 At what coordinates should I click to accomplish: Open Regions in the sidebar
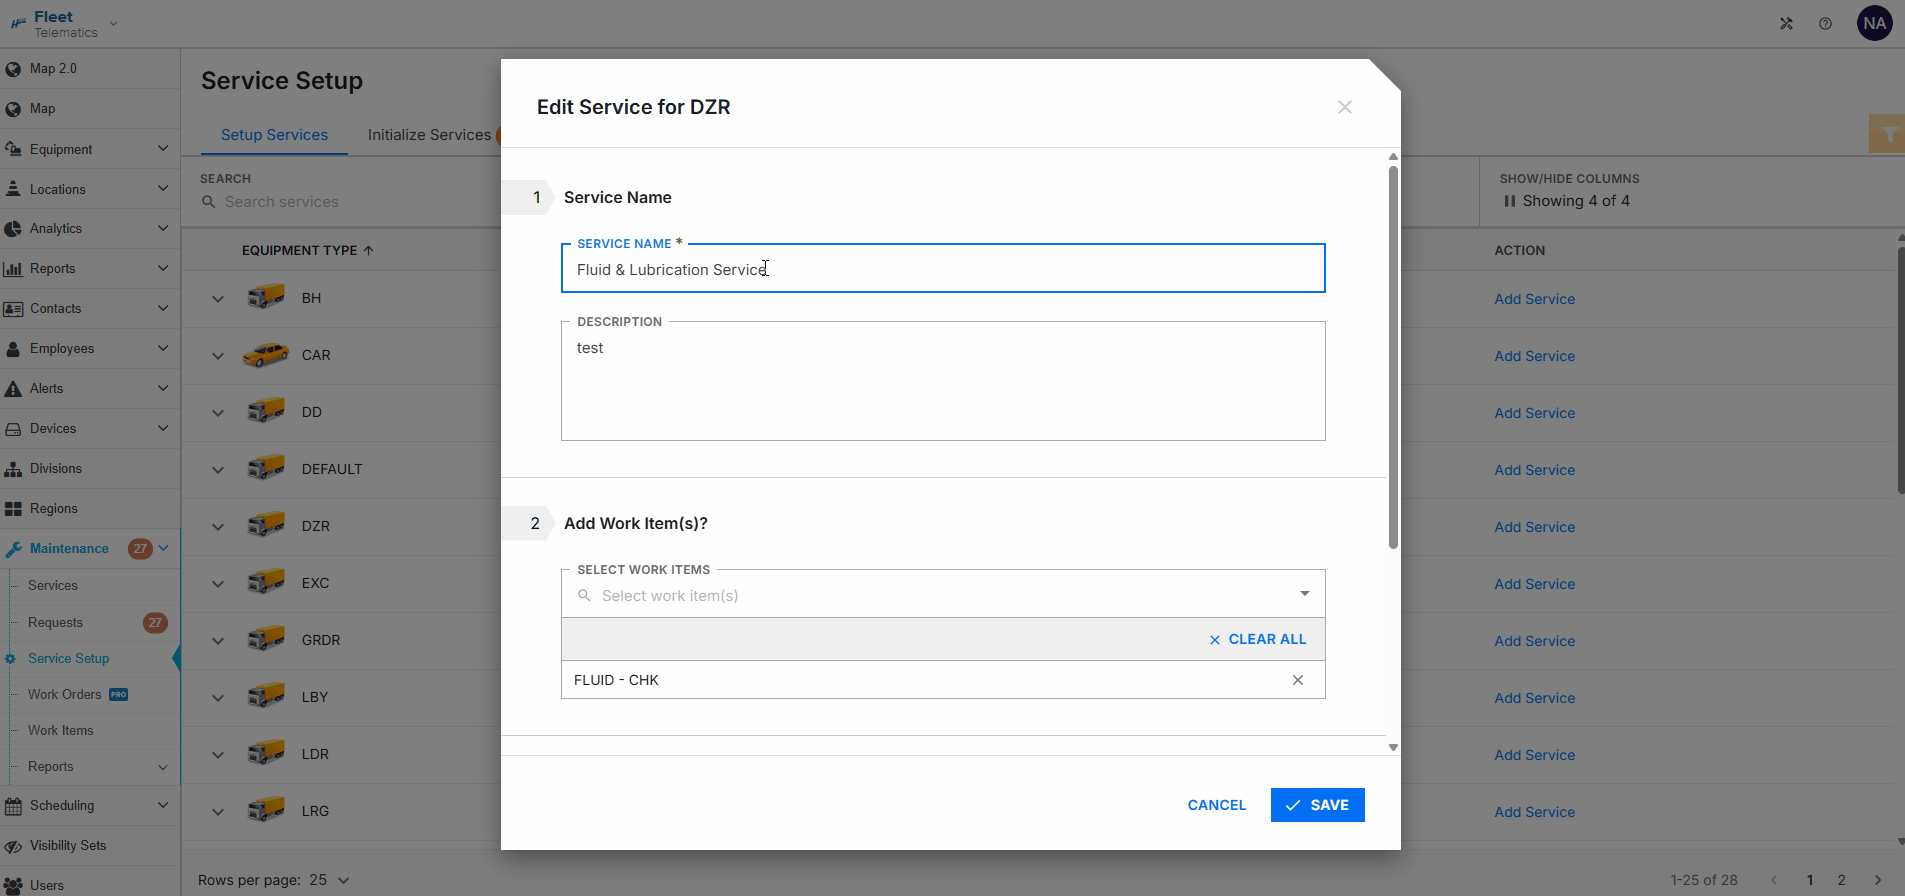[54, 509]
